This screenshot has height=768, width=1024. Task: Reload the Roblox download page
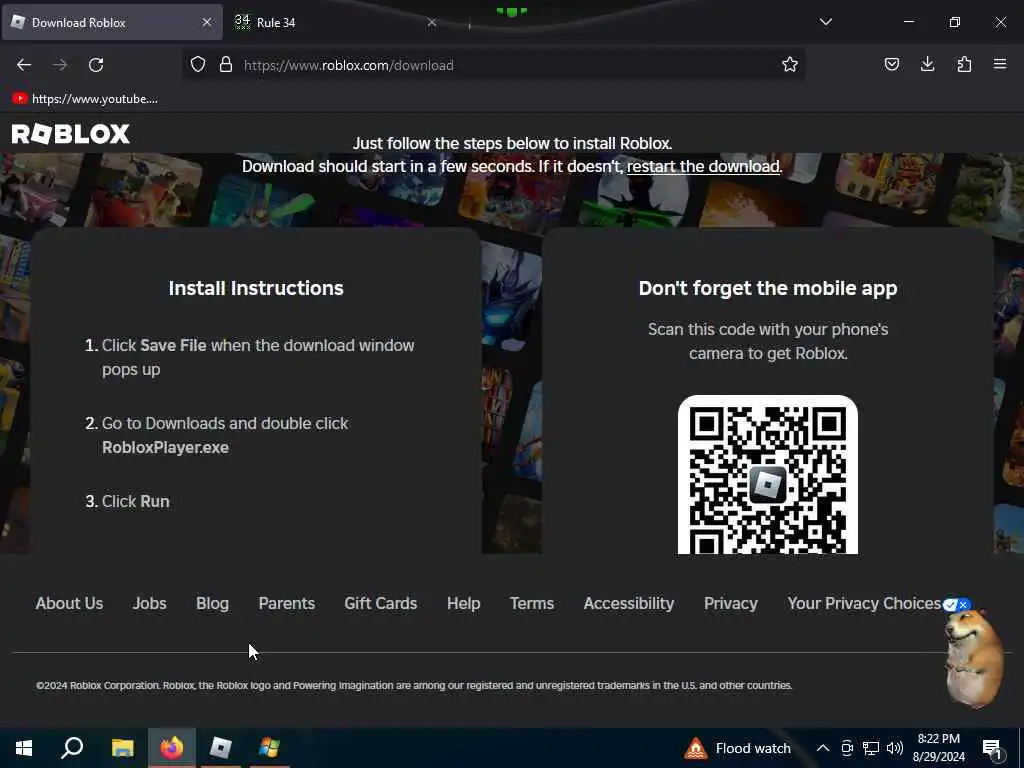pos(96,65)
